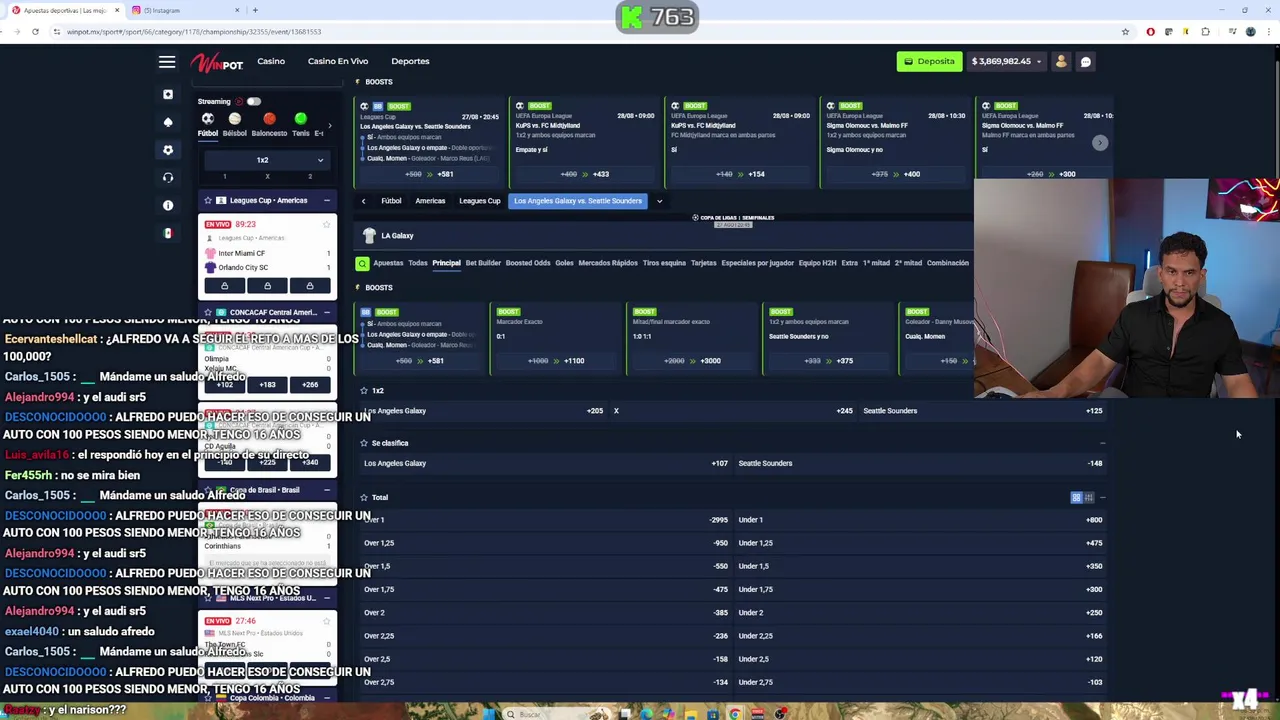Open Windows taskbar search box
The image size is (1280, 720).
[545, 713]
